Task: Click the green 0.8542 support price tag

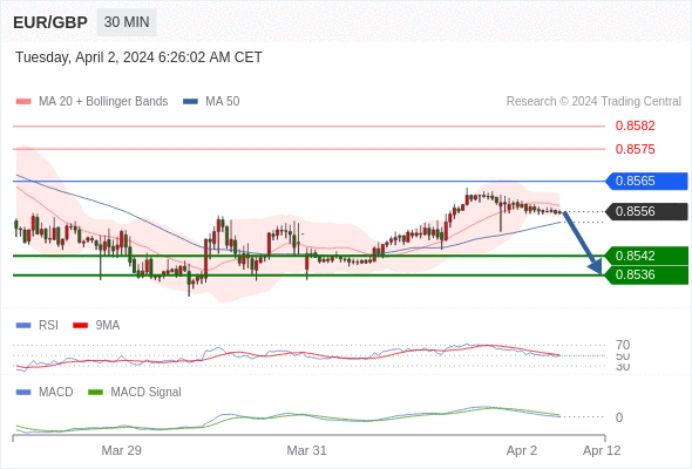Action: [647, 256]
